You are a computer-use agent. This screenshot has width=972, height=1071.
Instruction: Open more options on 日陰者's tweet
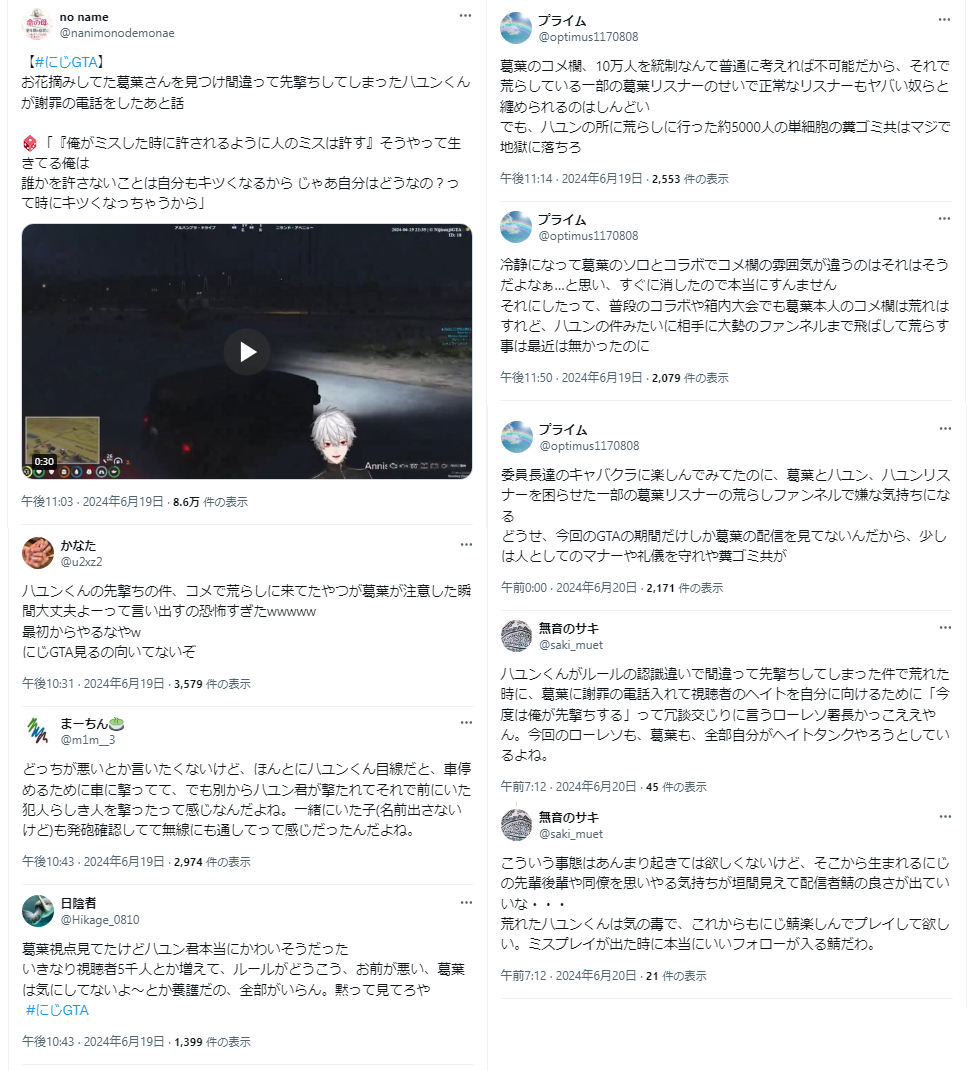pyautogui.click(x=466, y=902)
